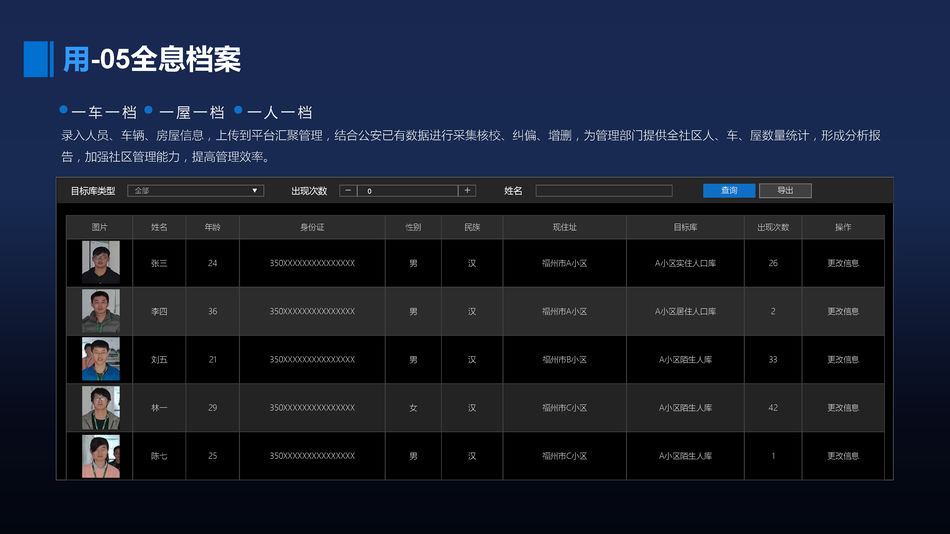Click the 目标库 column header

click(685, 227)
